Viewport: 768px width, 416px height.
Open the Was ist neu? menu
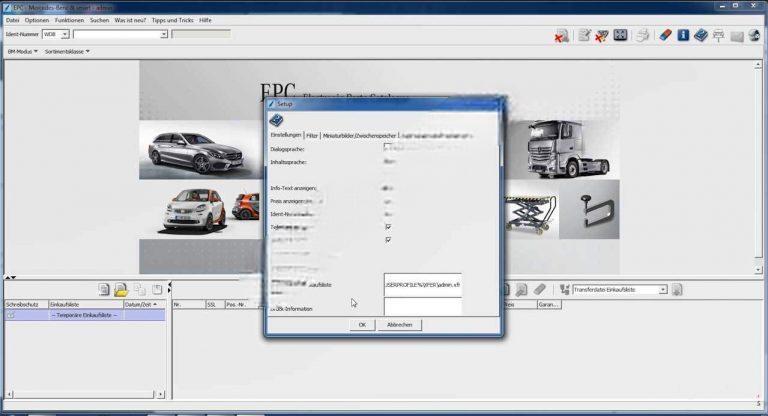pyautogui.click(x=130, y=20)
